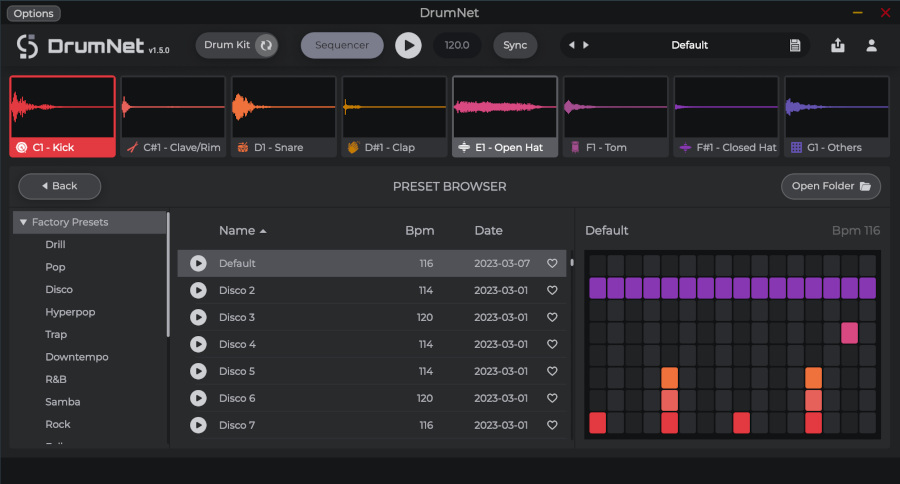Click the save preset icon

[795, 45]
